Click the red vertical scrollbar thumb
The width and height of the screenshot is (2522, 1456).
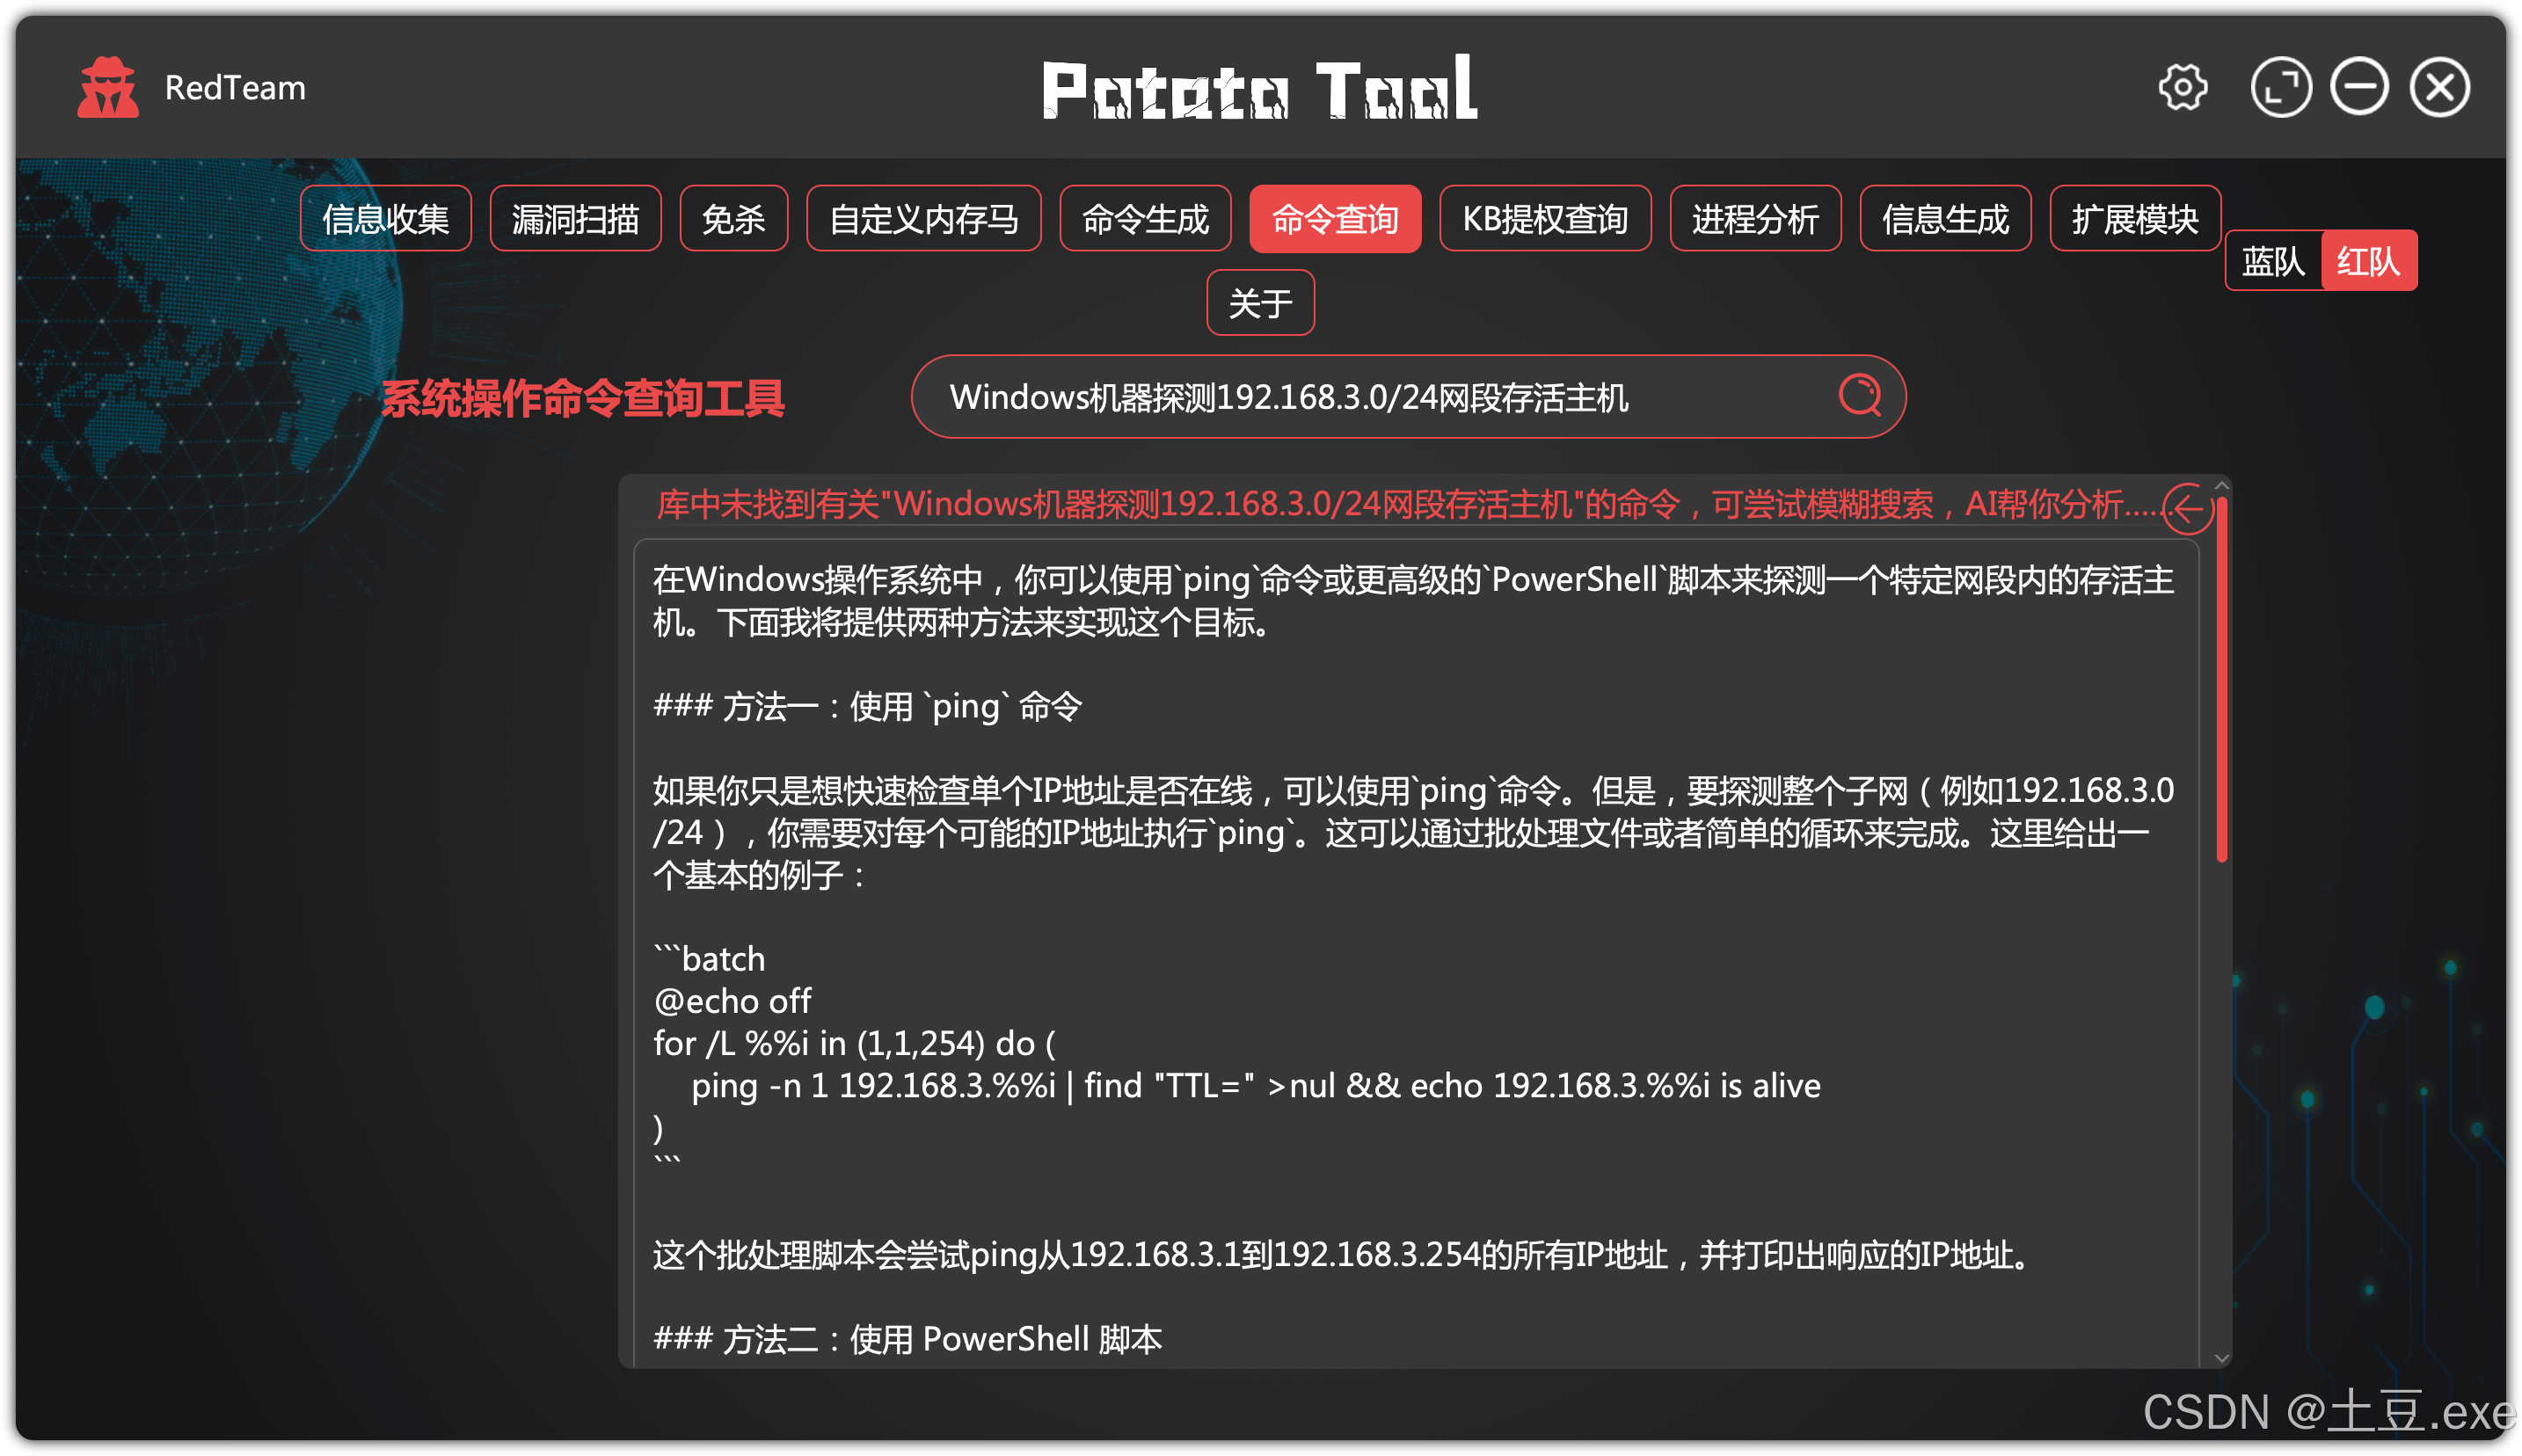(x=2221, y=680)
